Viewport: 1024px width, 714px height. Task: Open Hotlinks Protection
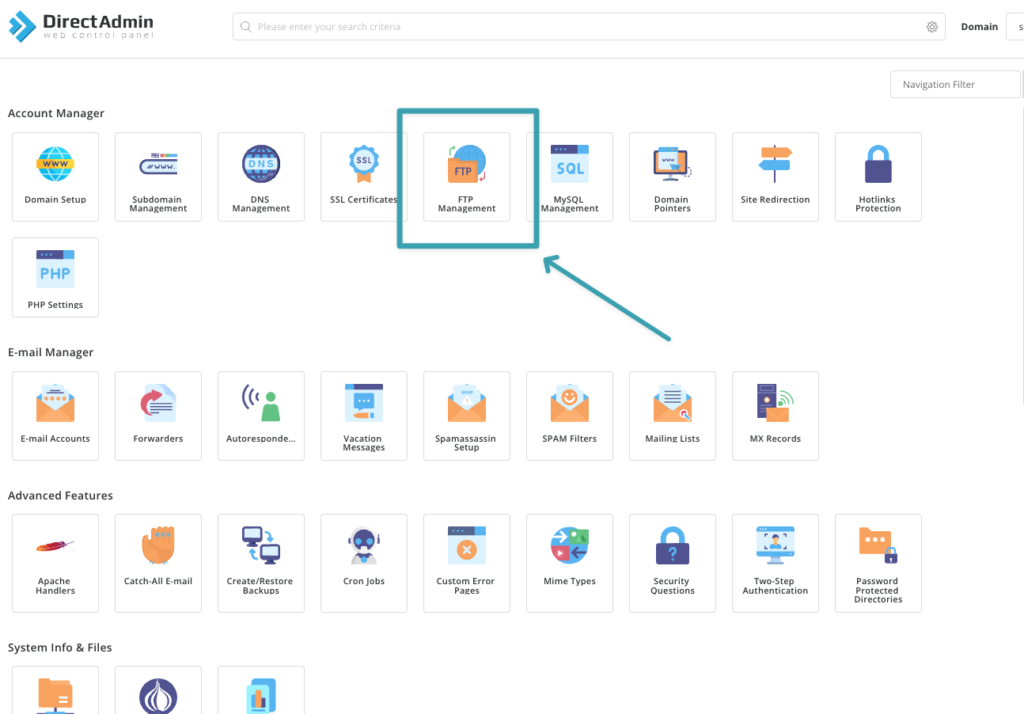tap(878, 177)
